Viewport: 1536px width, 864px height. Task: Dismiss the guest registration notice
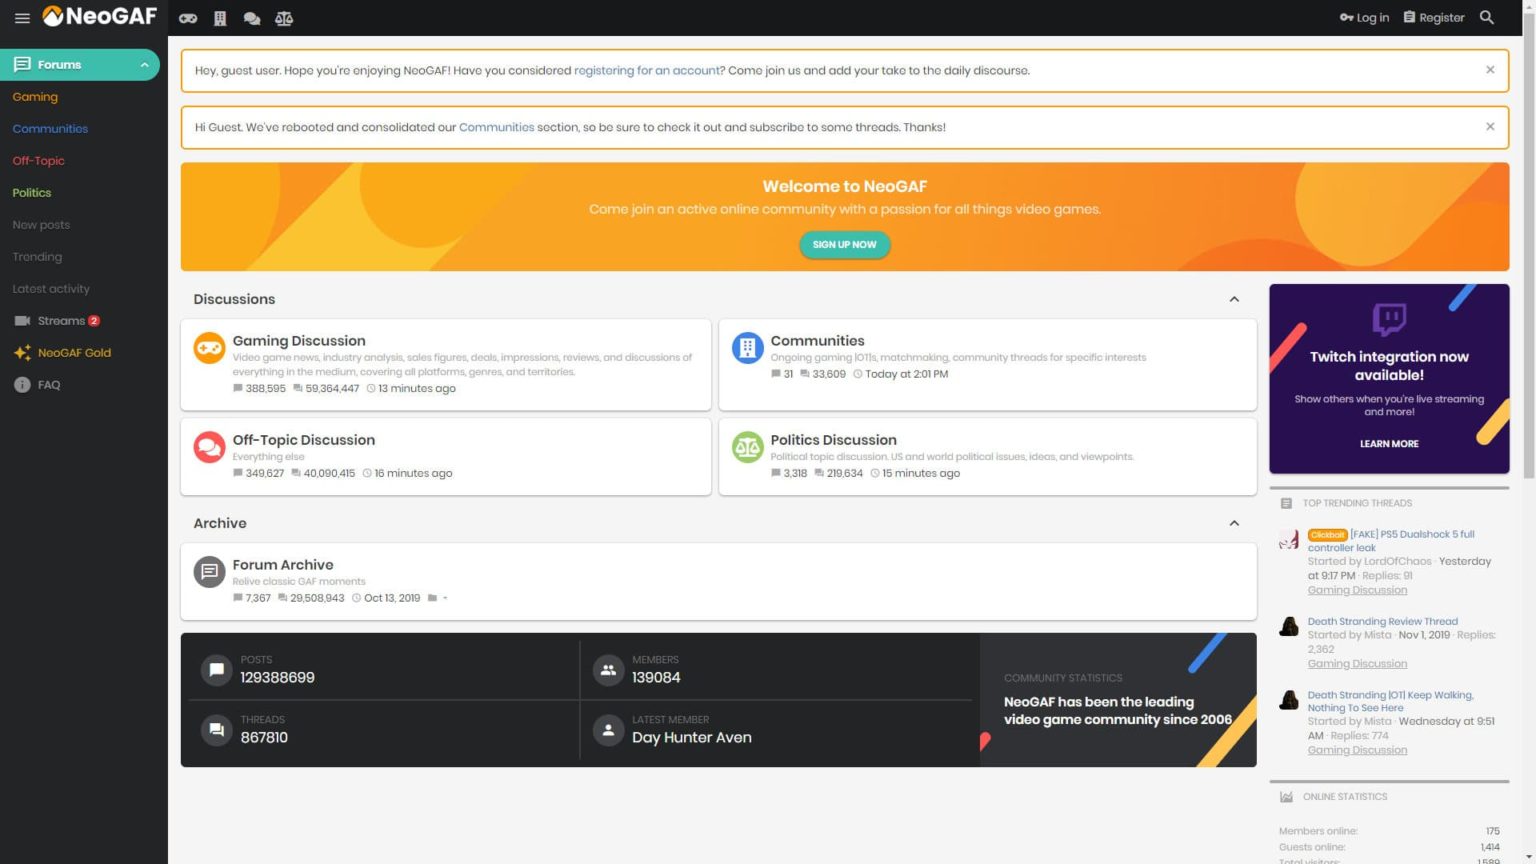click(x=1490, y=70)
